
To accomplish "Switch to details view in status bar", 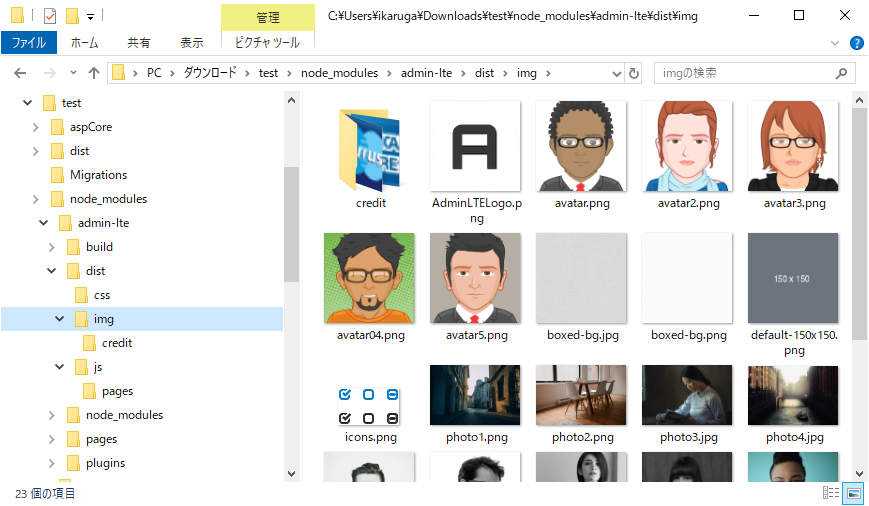I will tap(831, 493).
